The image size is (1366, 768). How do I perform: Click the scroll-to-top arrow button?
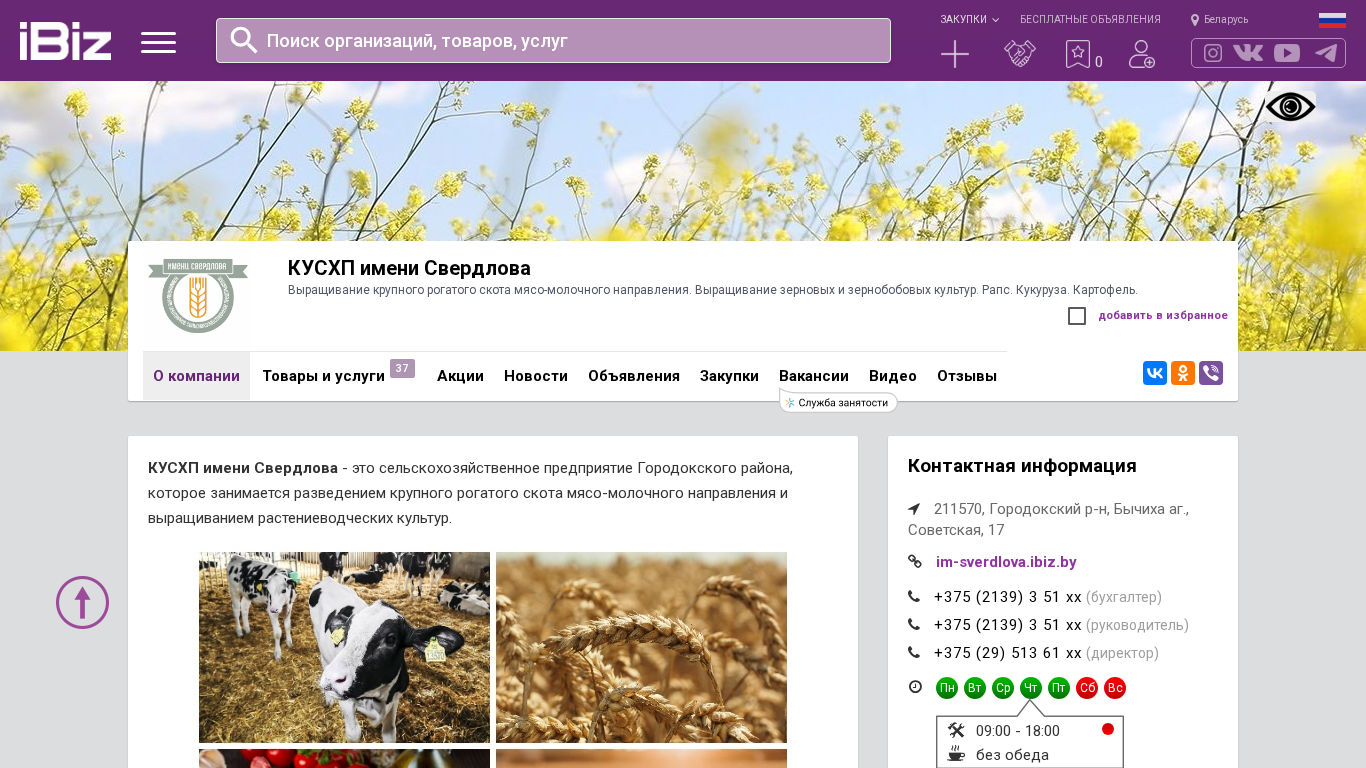(x=82, y=602)
